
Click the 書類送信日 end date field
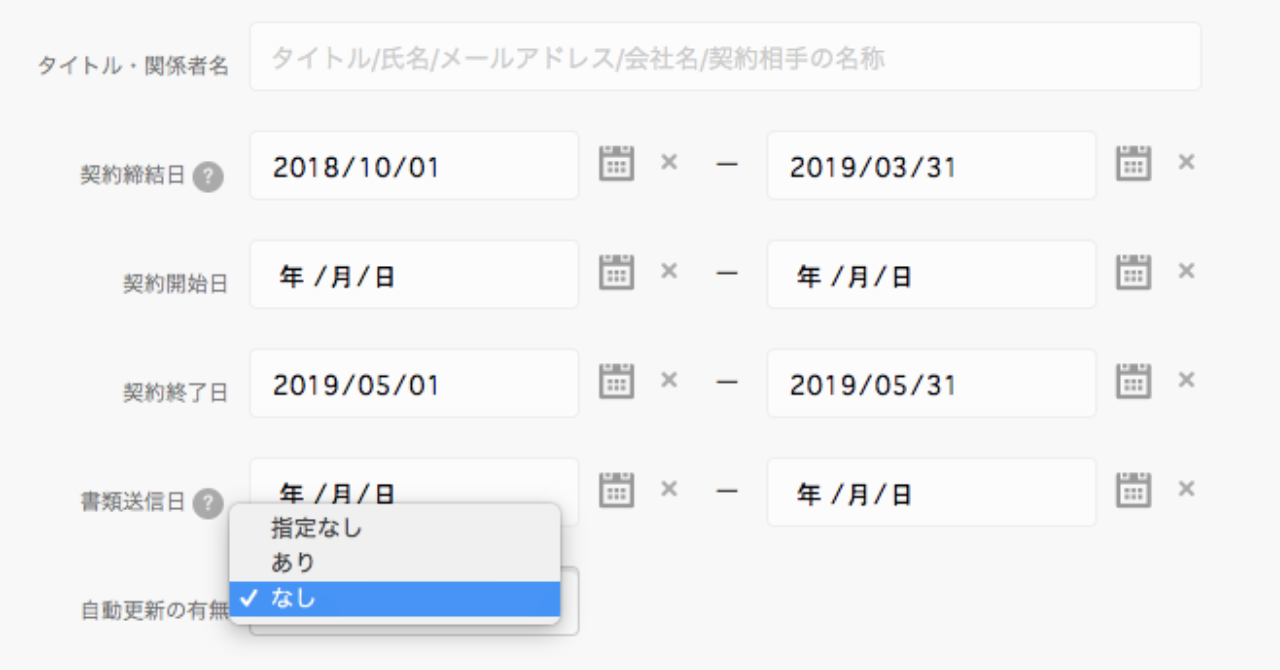(931, 492)
